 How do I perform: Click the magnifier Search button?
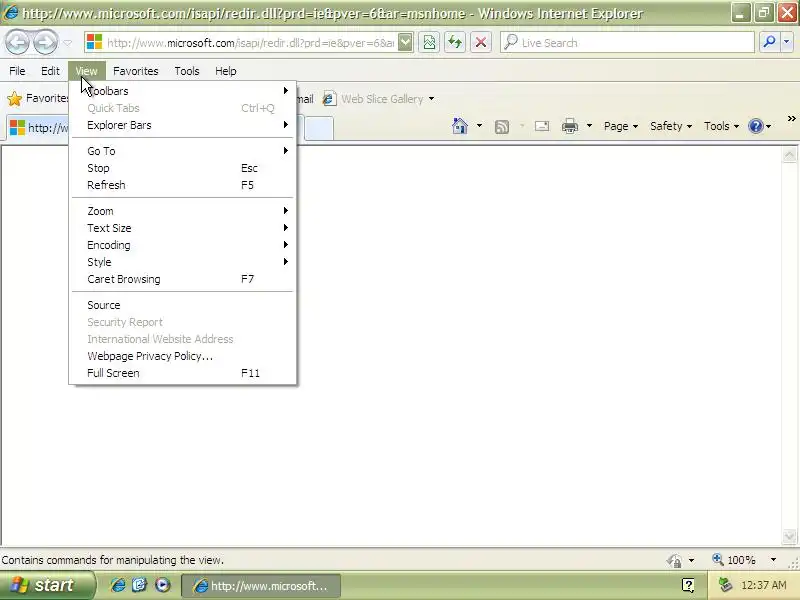pos(769,43)
